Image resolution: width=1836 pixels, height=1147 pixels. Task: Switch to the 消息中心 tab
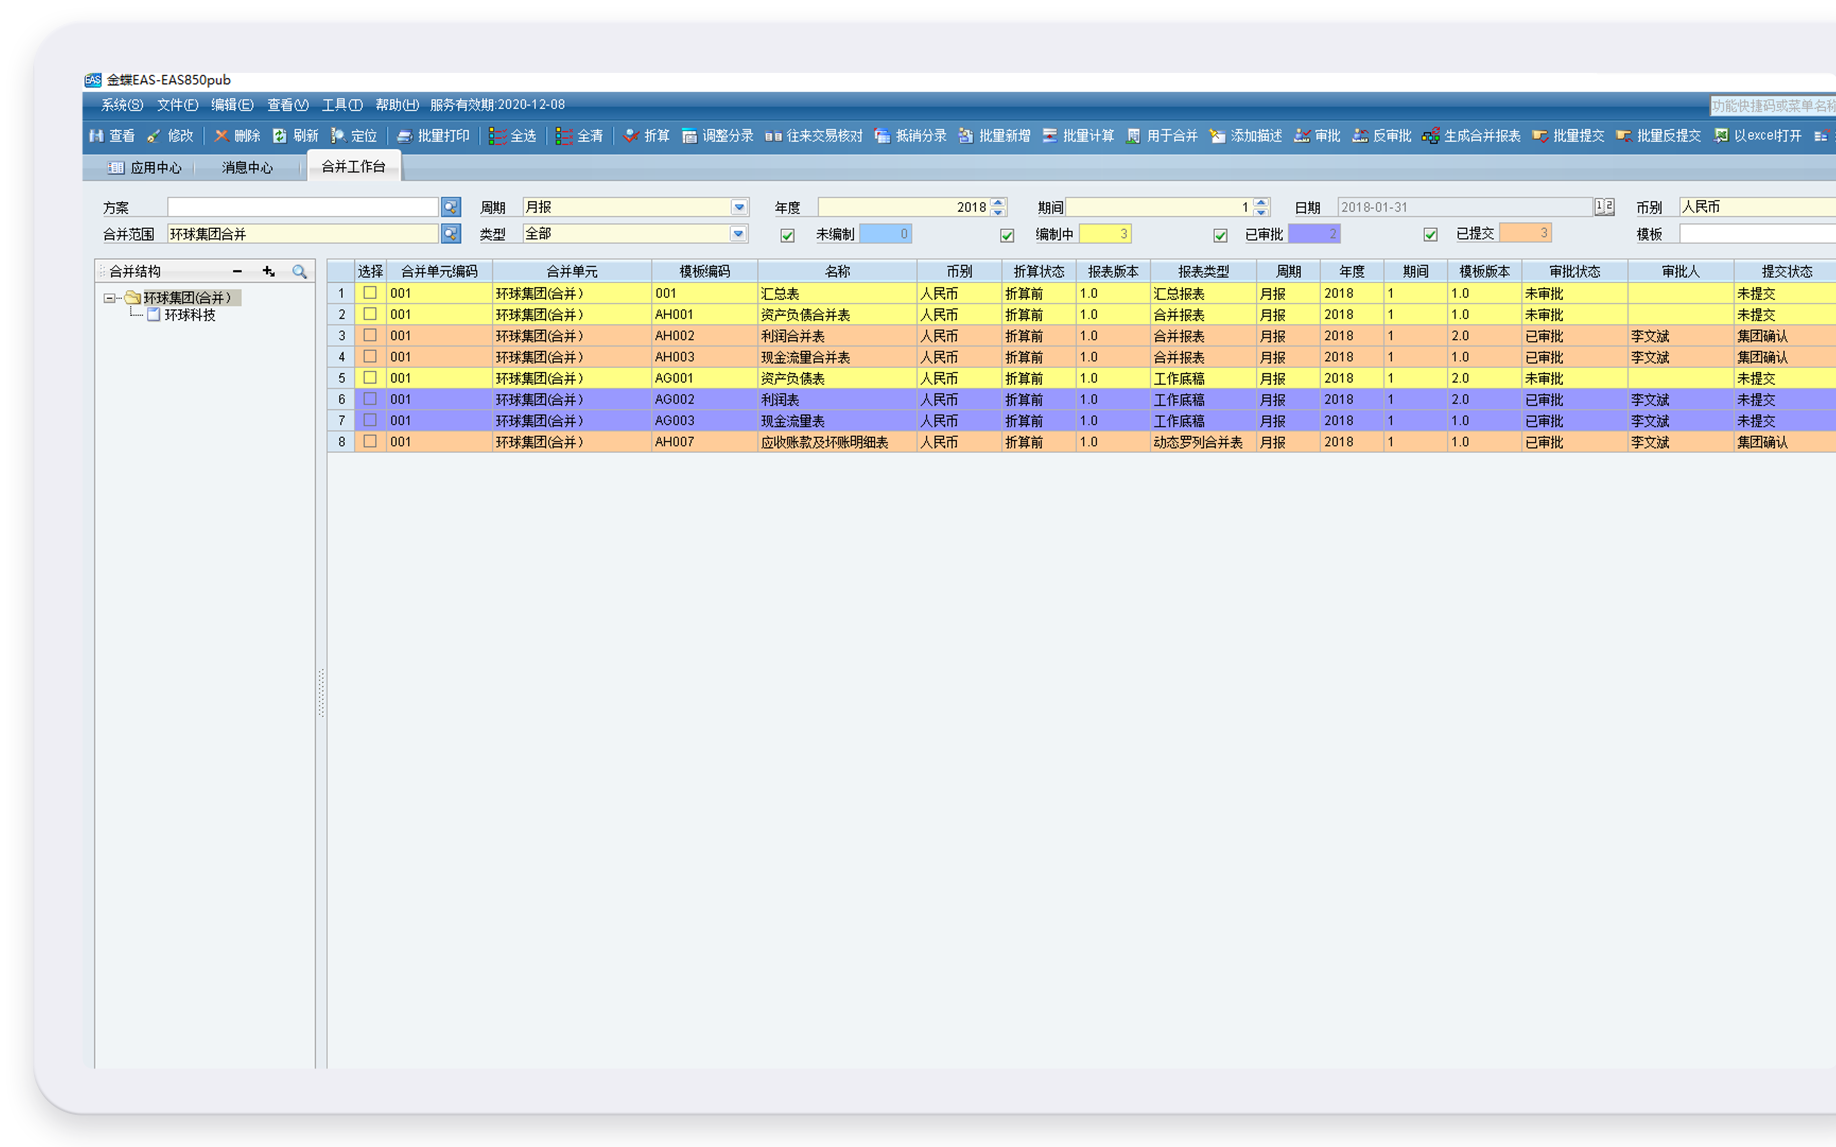(x=247, y=168)
